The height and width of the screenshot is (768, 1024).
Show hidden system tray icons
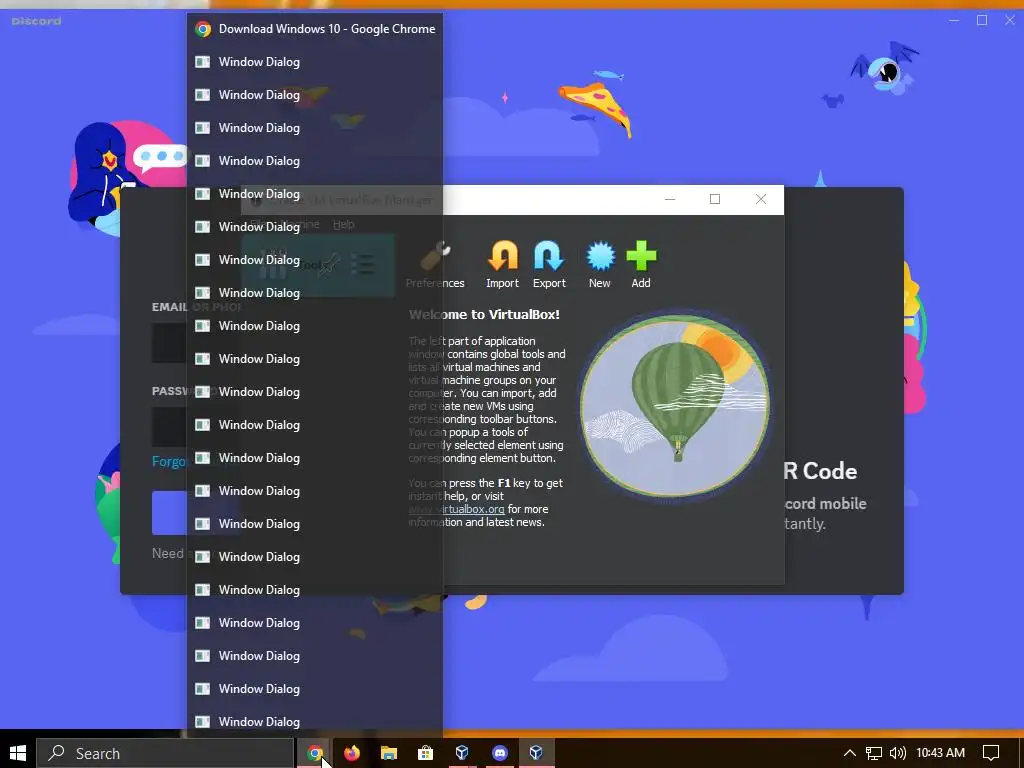pos(850,753)
